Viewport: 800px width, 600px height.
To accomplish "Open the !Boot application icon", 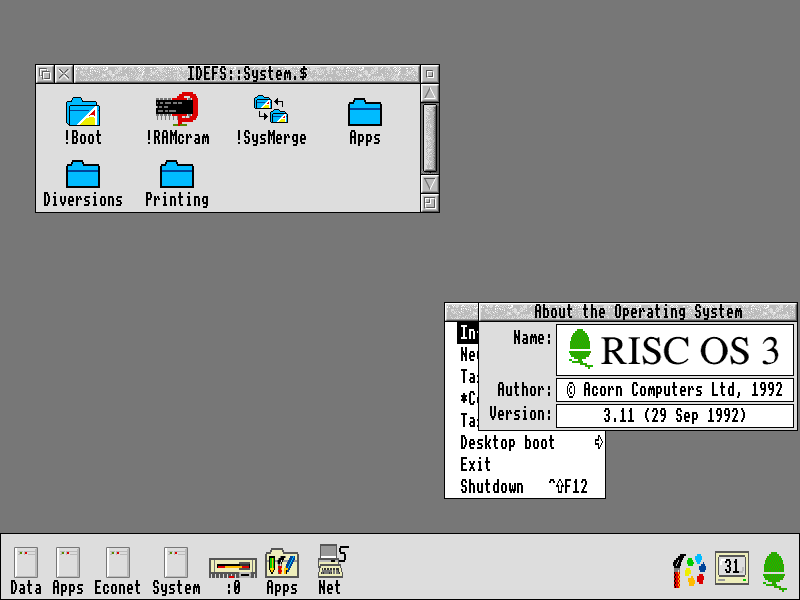I will click(83, 120).
